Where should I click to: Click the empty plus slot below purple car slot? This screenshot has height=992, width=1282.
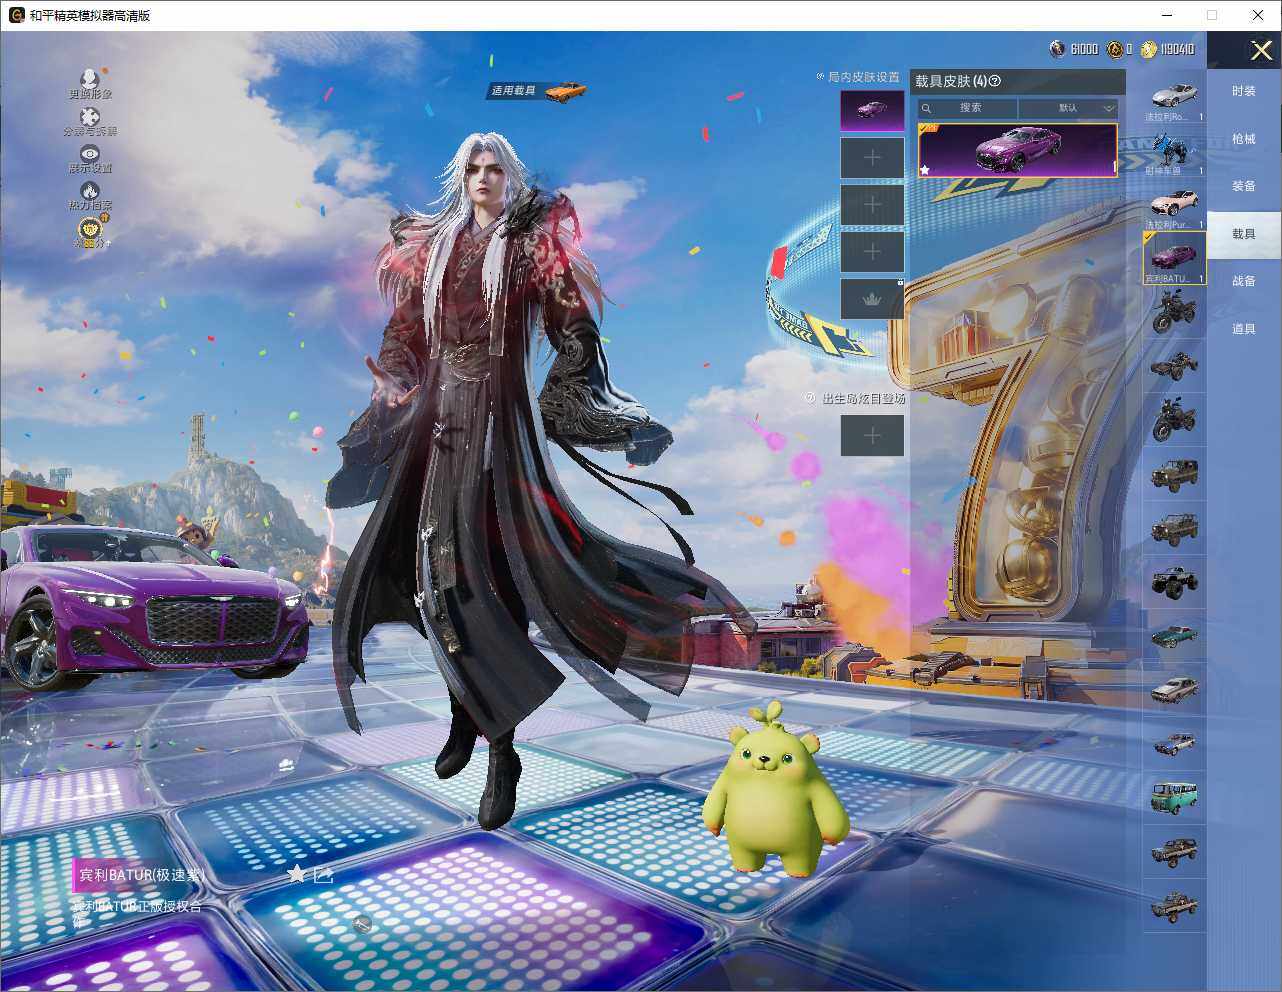pyautogui.click(x=872, y=157)
